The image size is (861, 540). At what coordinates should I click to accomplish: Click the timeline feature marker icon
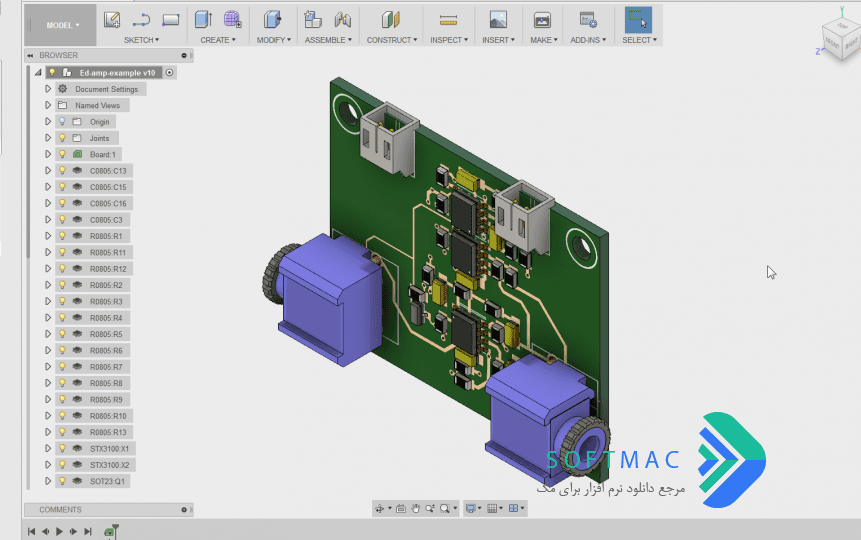[x=111, y=531]
